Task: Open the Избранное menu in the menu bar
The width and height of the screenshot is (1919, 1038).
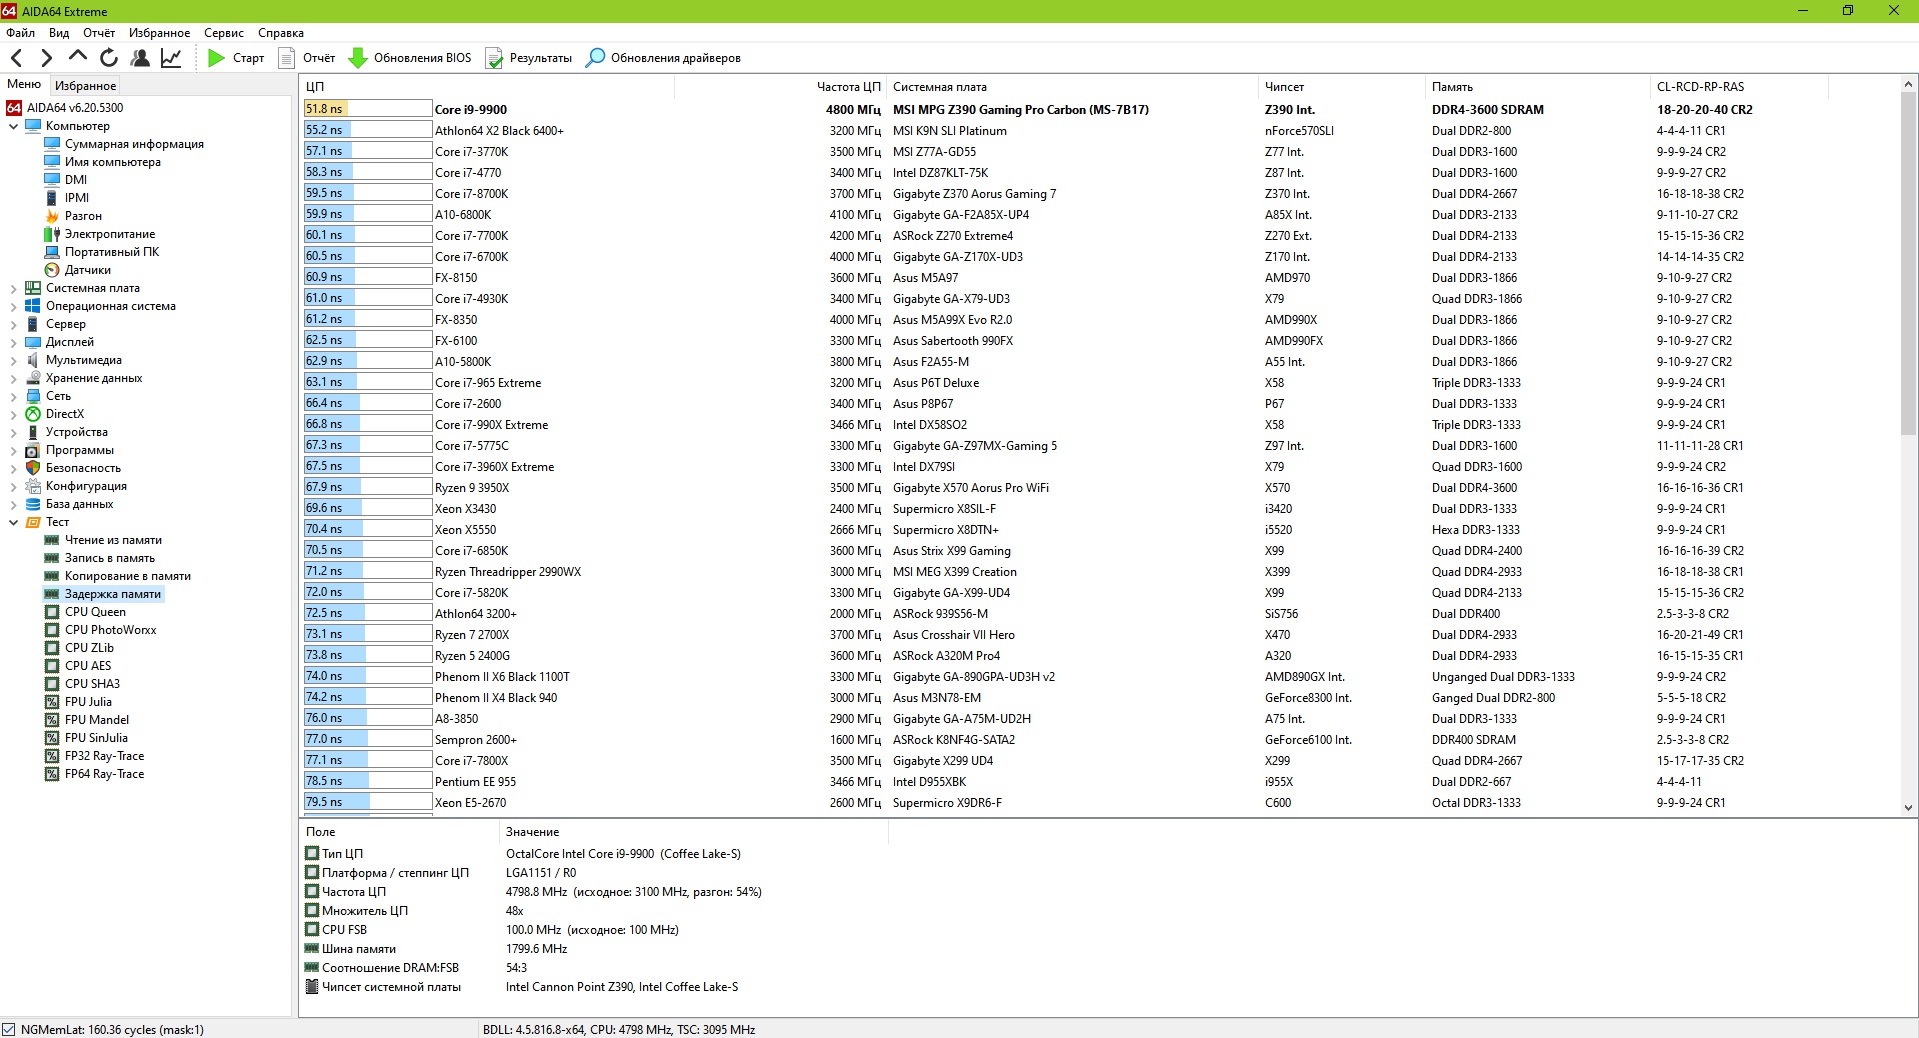Action: [159, 33]
